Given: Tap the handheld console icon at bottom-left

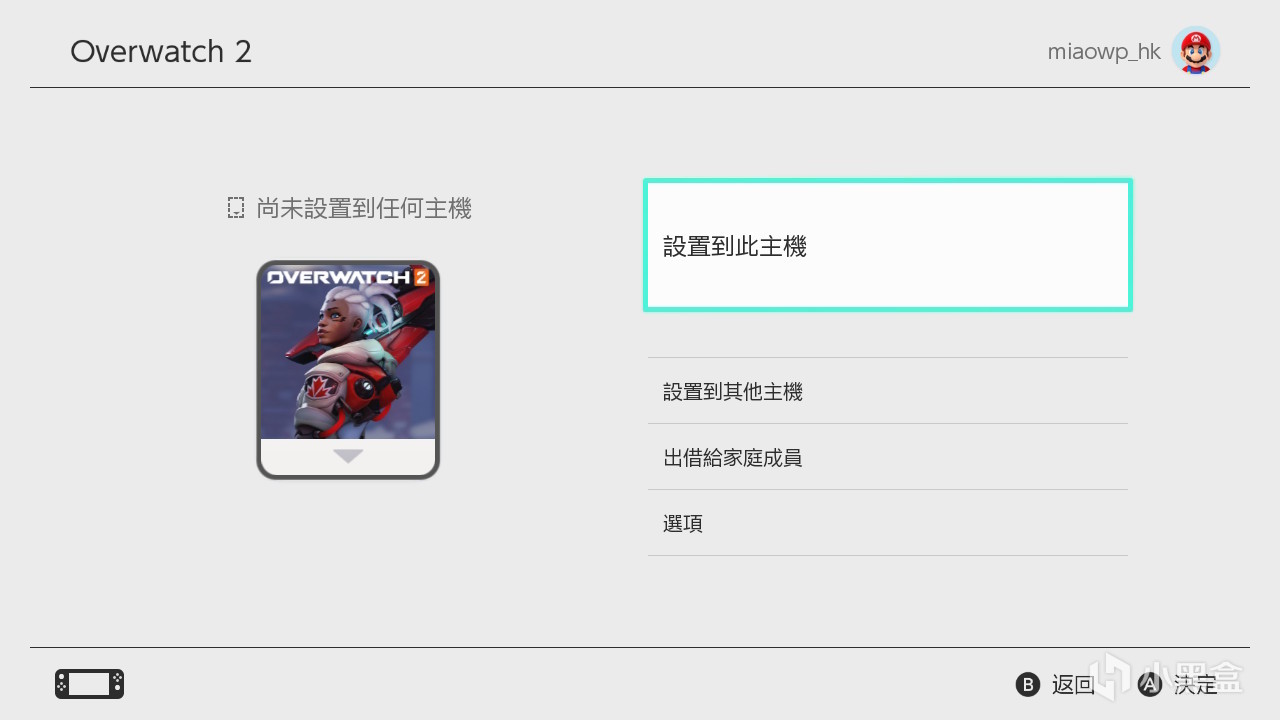Looking at the screenshot, I should tap(89, 684).
